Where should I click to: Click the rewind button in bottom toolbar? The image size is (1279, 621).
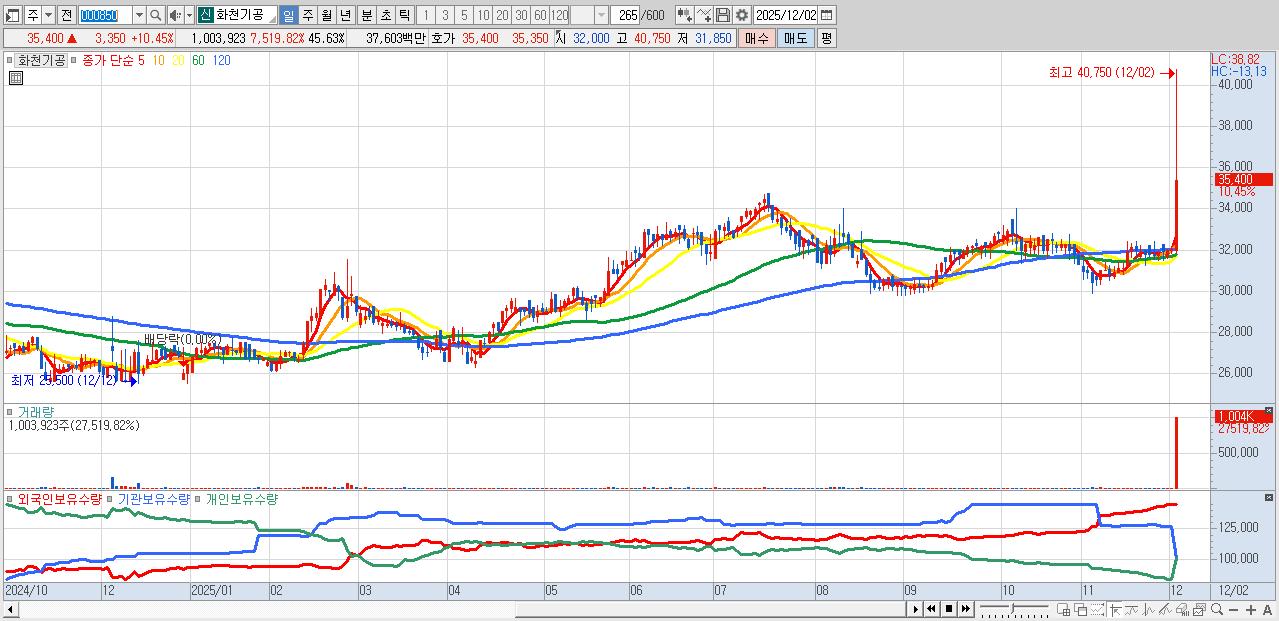coord(931,609)
